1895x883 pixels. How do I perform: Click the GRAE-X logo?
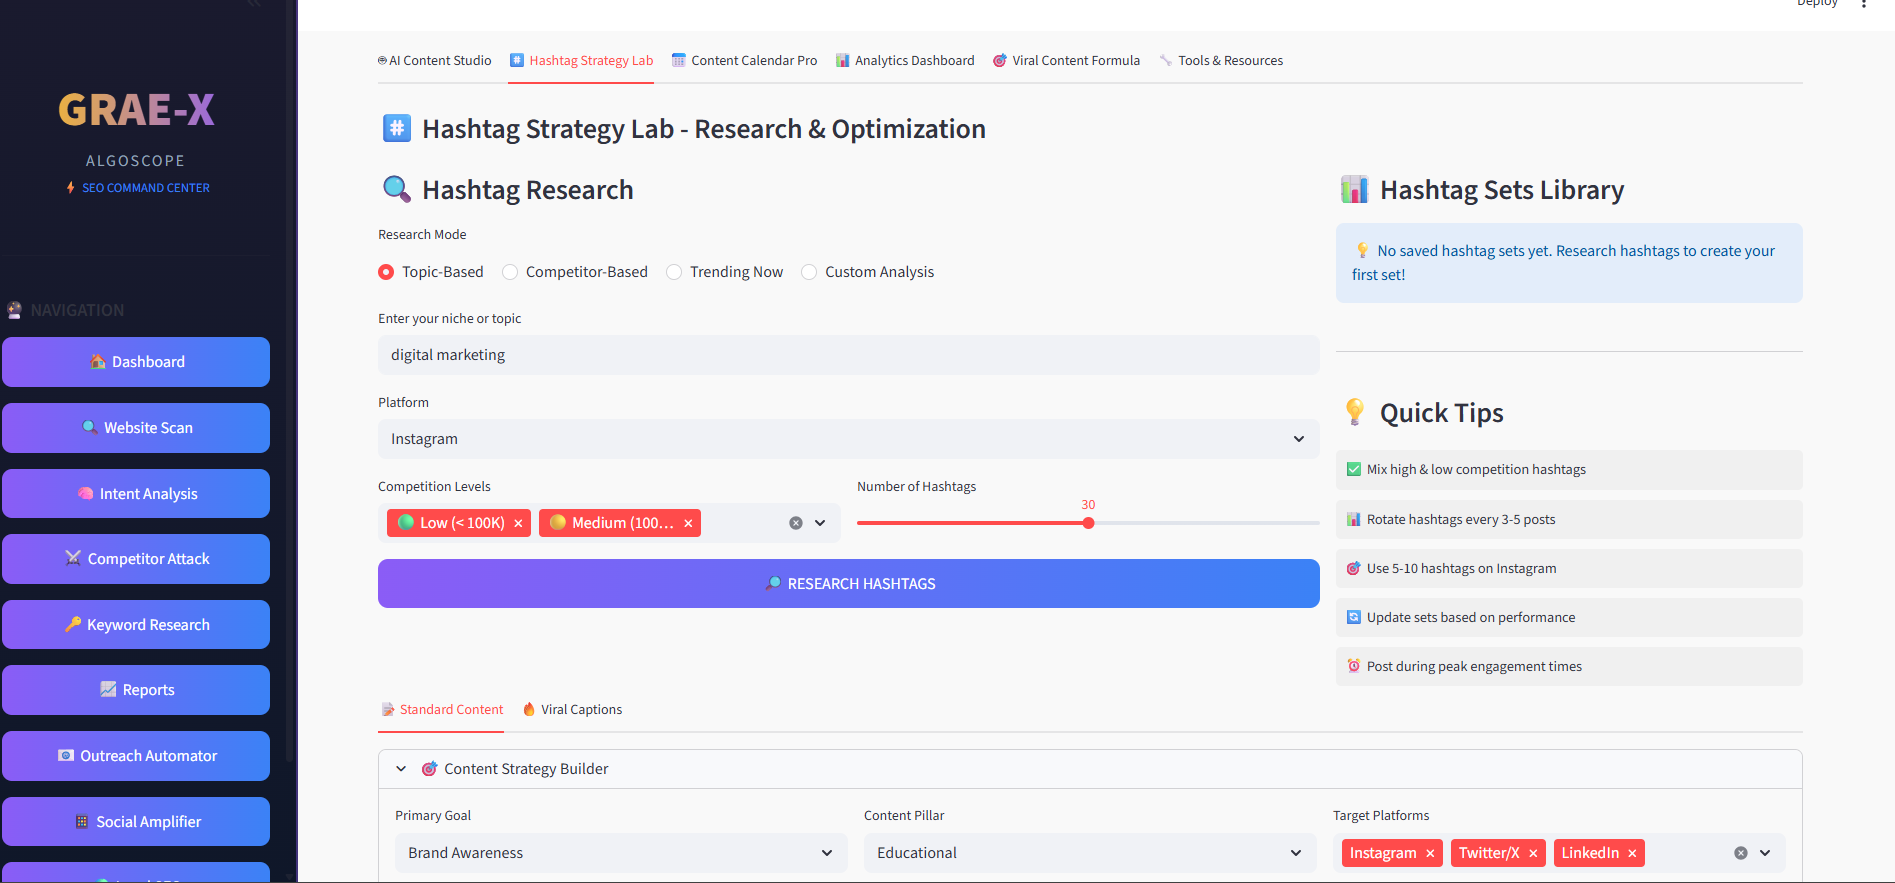tap(136, 110)
